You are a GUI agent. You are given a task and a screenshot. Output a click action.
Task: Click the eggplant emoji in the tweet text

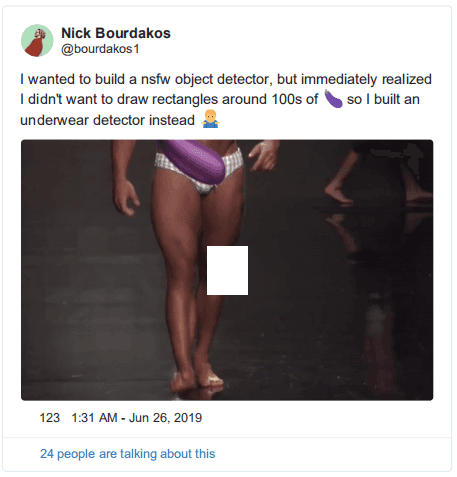click(x=333, y=99)
